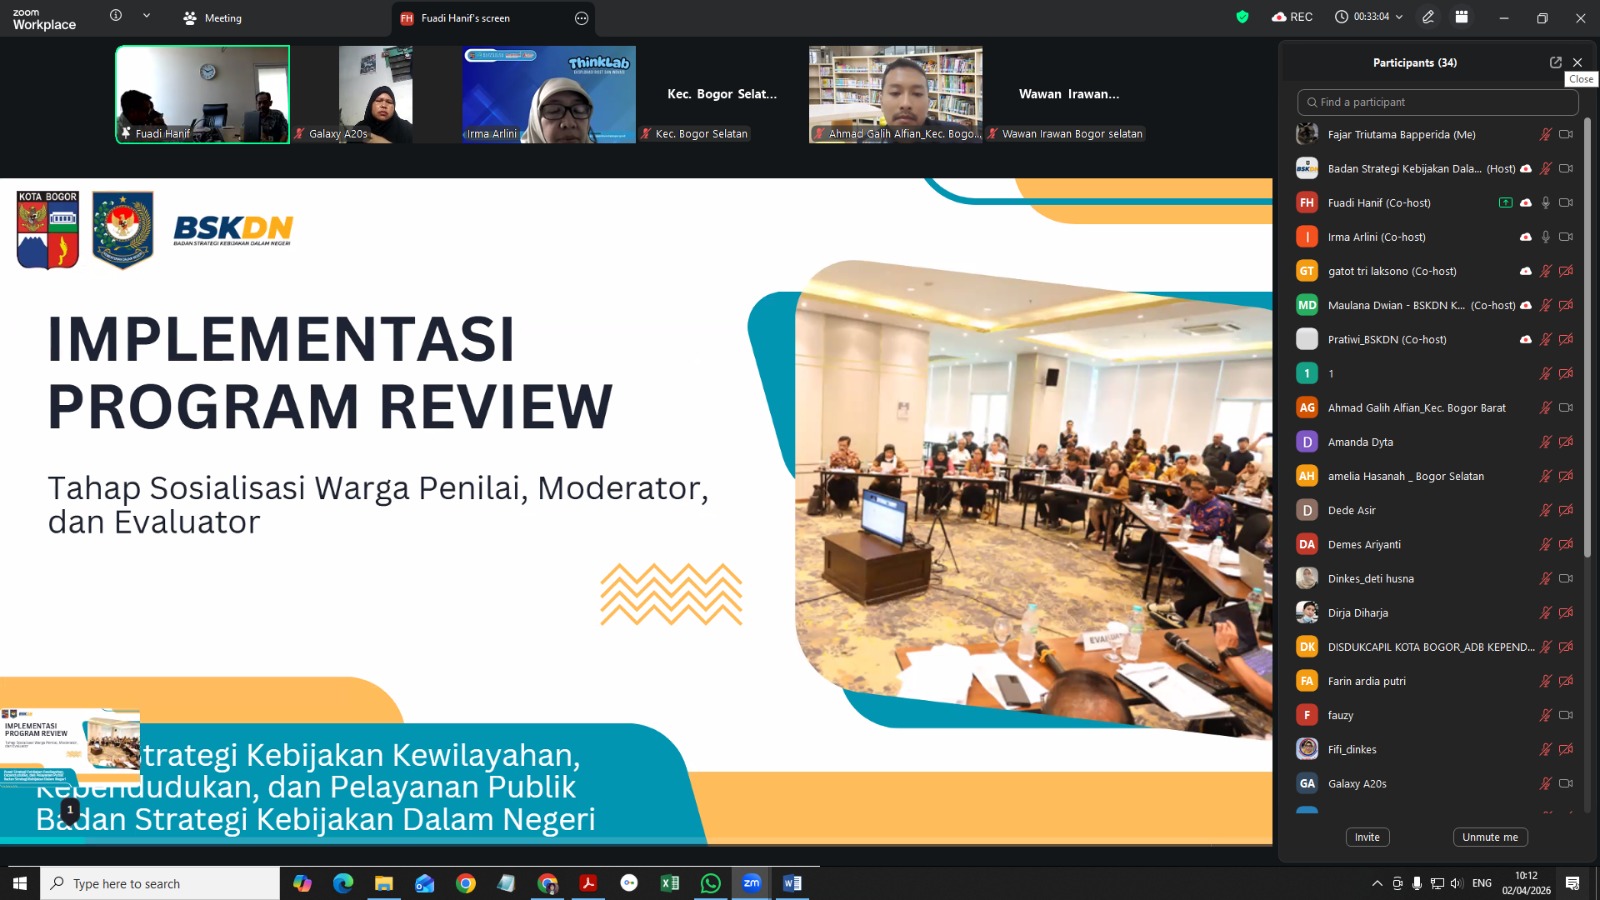Click the green encryption shield icon
The width and height of the screenshot is (1600, 900).
[x=1242, y=17]
